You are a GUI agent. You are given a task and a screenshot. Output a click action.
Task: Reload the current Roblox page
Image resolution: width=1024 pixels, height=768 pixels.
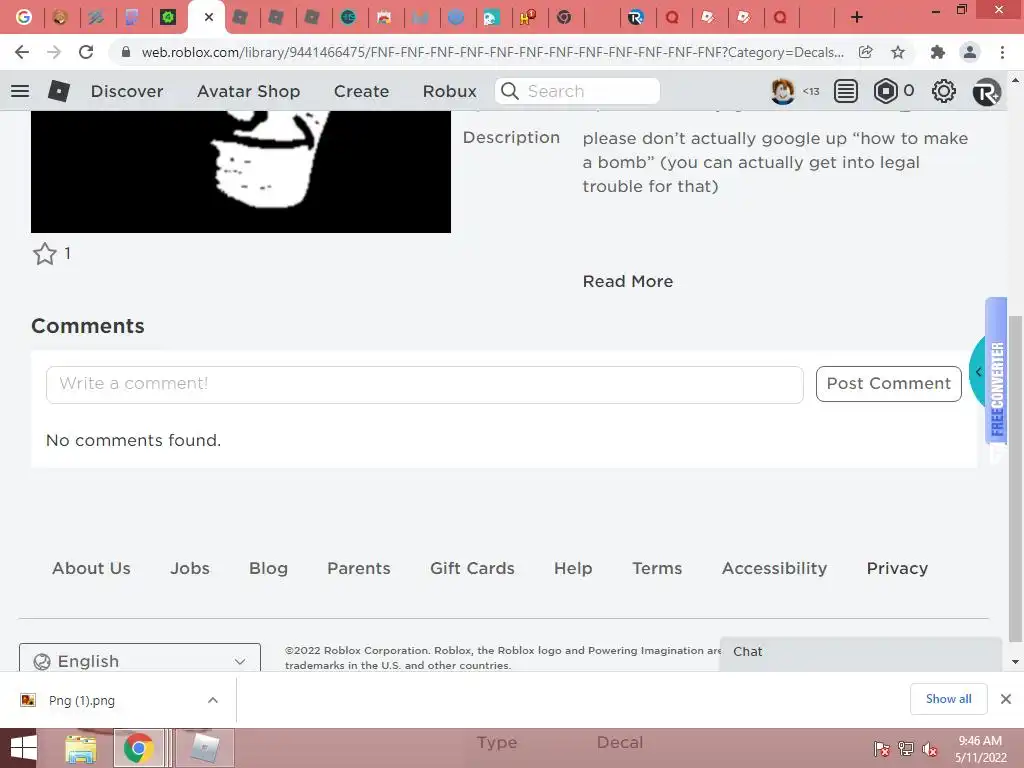[x=86, y=52]
